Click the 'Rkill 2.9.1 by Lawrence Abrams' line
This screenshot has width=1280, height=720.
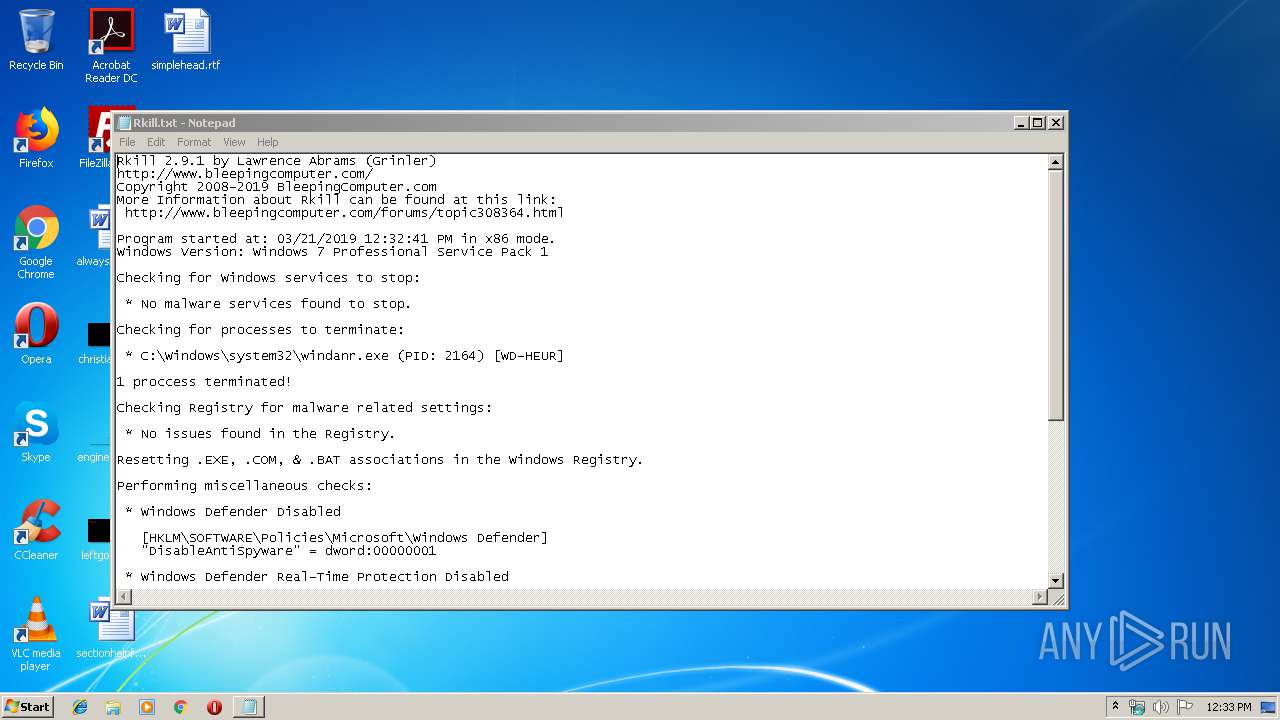[x=276, y=161]
